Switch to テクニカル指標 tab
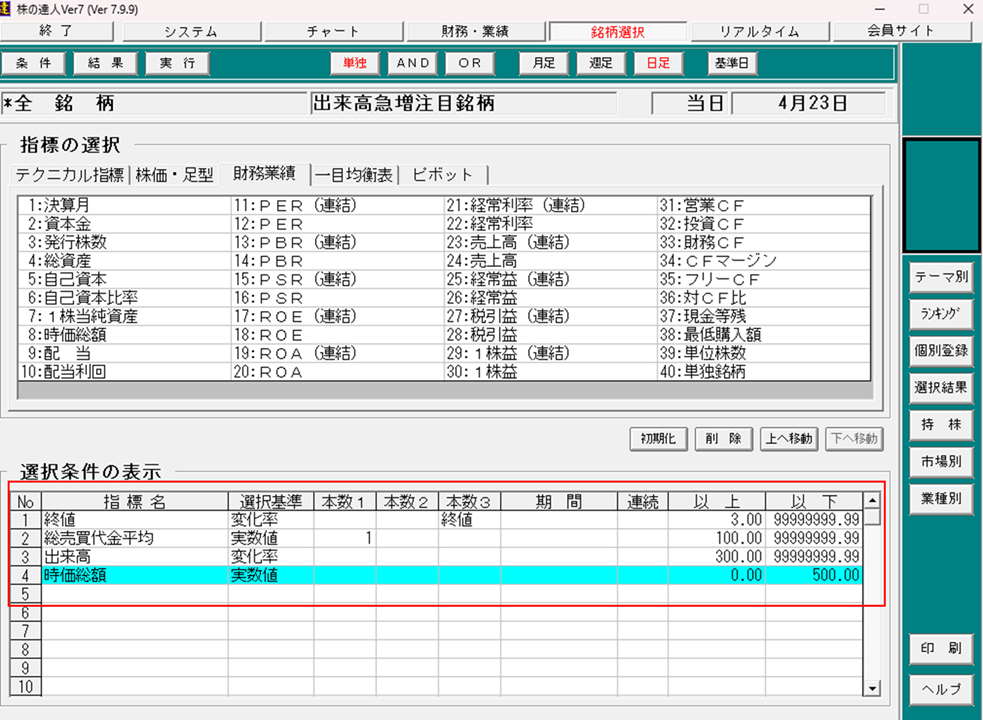The height and width of the screenshot is (720, 983). coord(69,175)
